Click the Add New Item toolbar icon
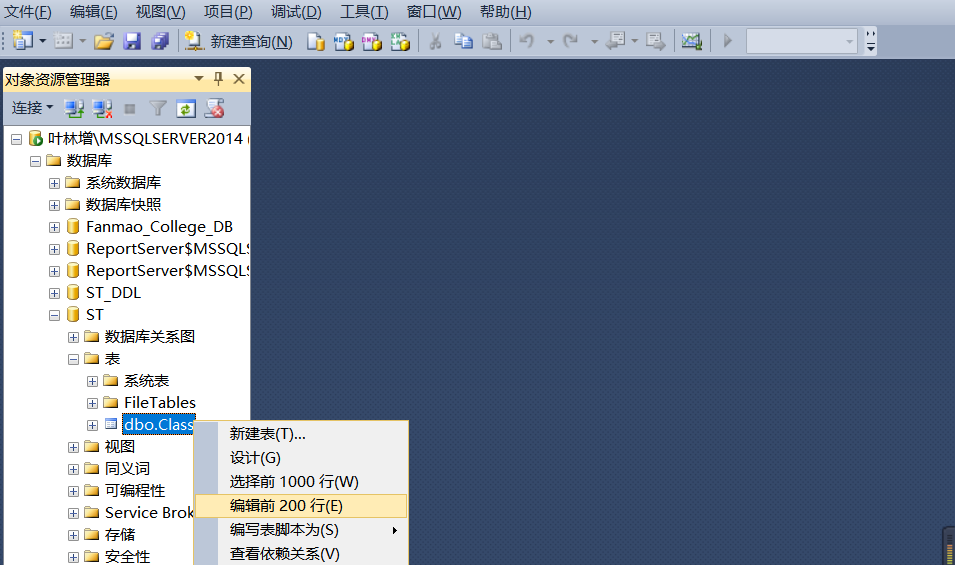Viewport: 955px width, 565px height. point(63,41)
